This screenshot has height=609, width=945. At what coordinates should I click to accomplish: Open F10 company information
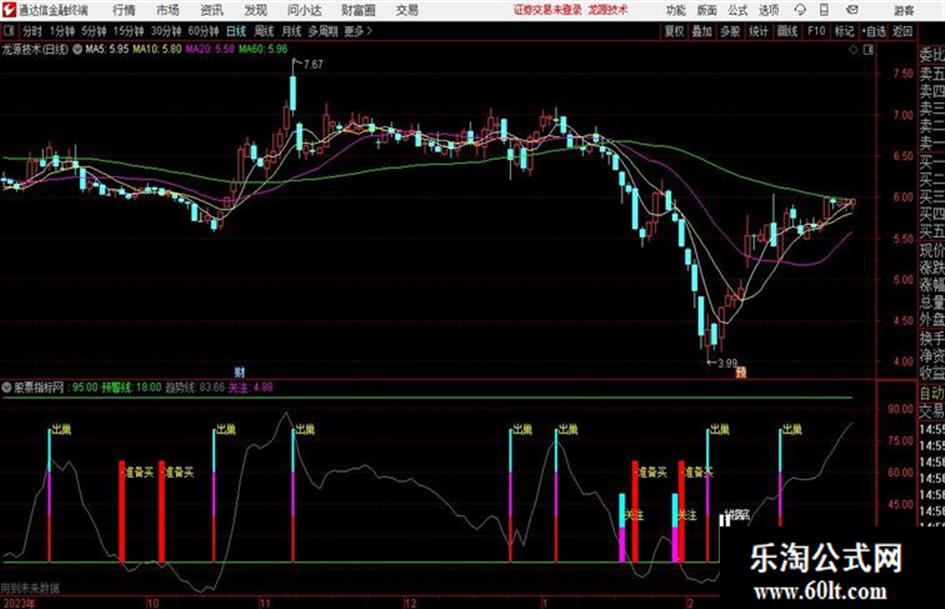[816, 31]
